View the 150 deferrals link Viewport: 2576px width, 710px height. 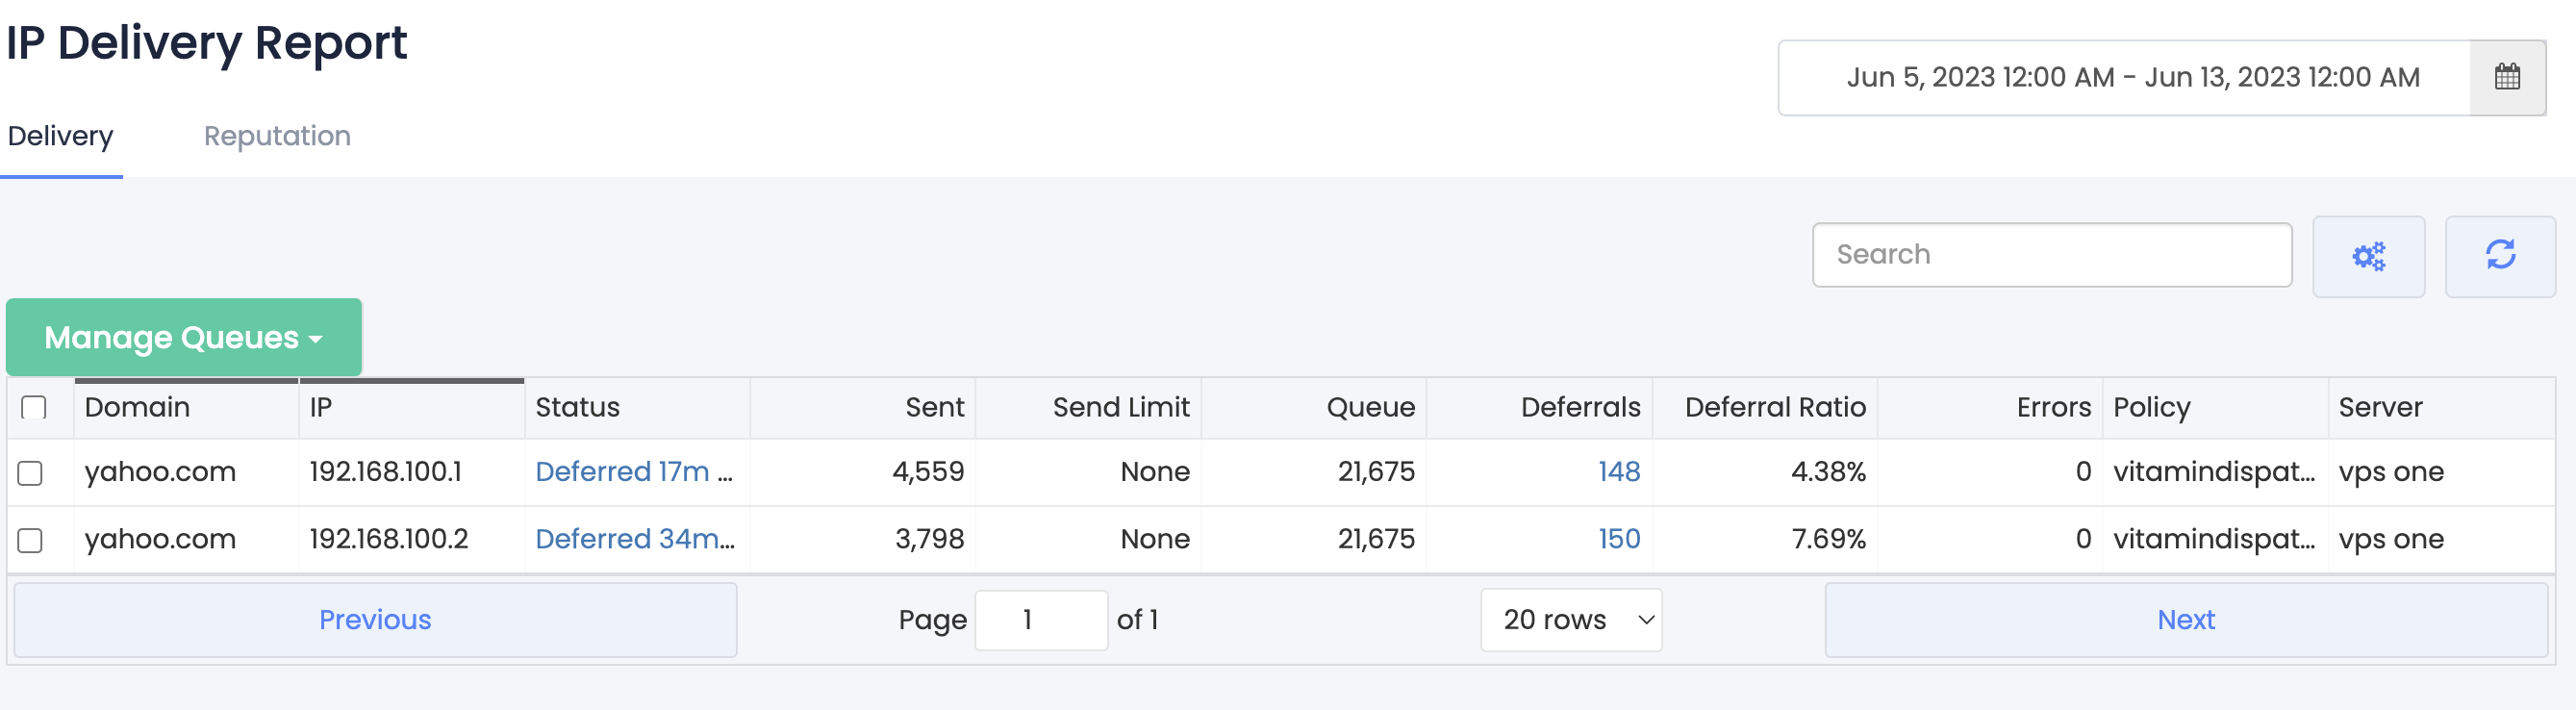coord(1619,540)
